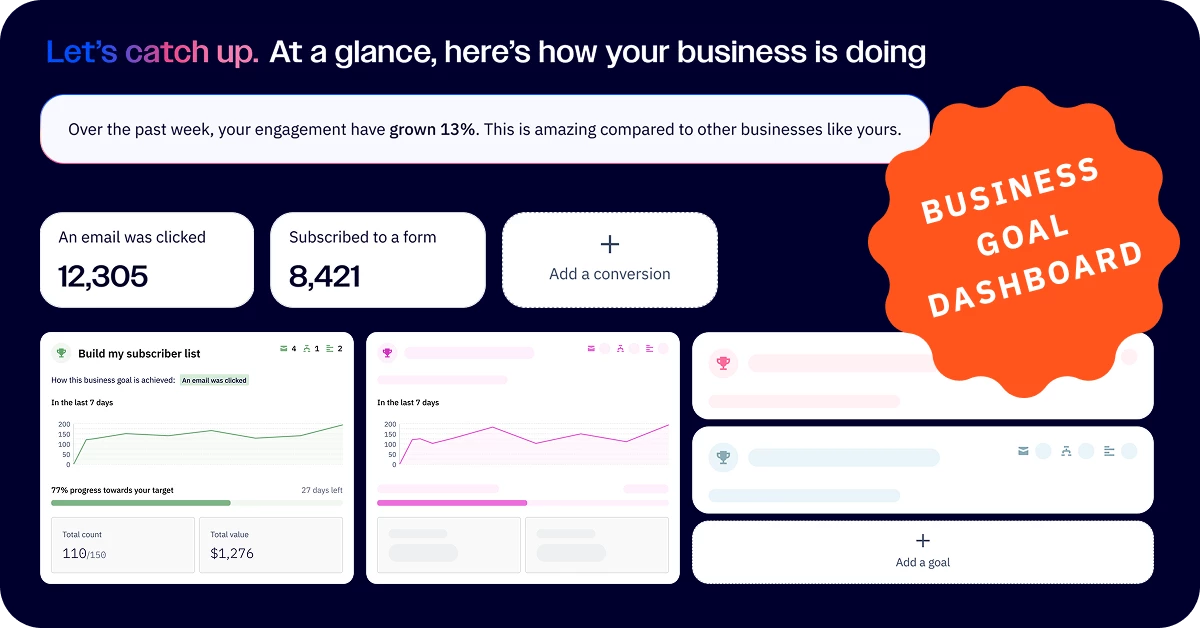
Task: Click the pink progress bar in second card
Action: coord(452,503)
